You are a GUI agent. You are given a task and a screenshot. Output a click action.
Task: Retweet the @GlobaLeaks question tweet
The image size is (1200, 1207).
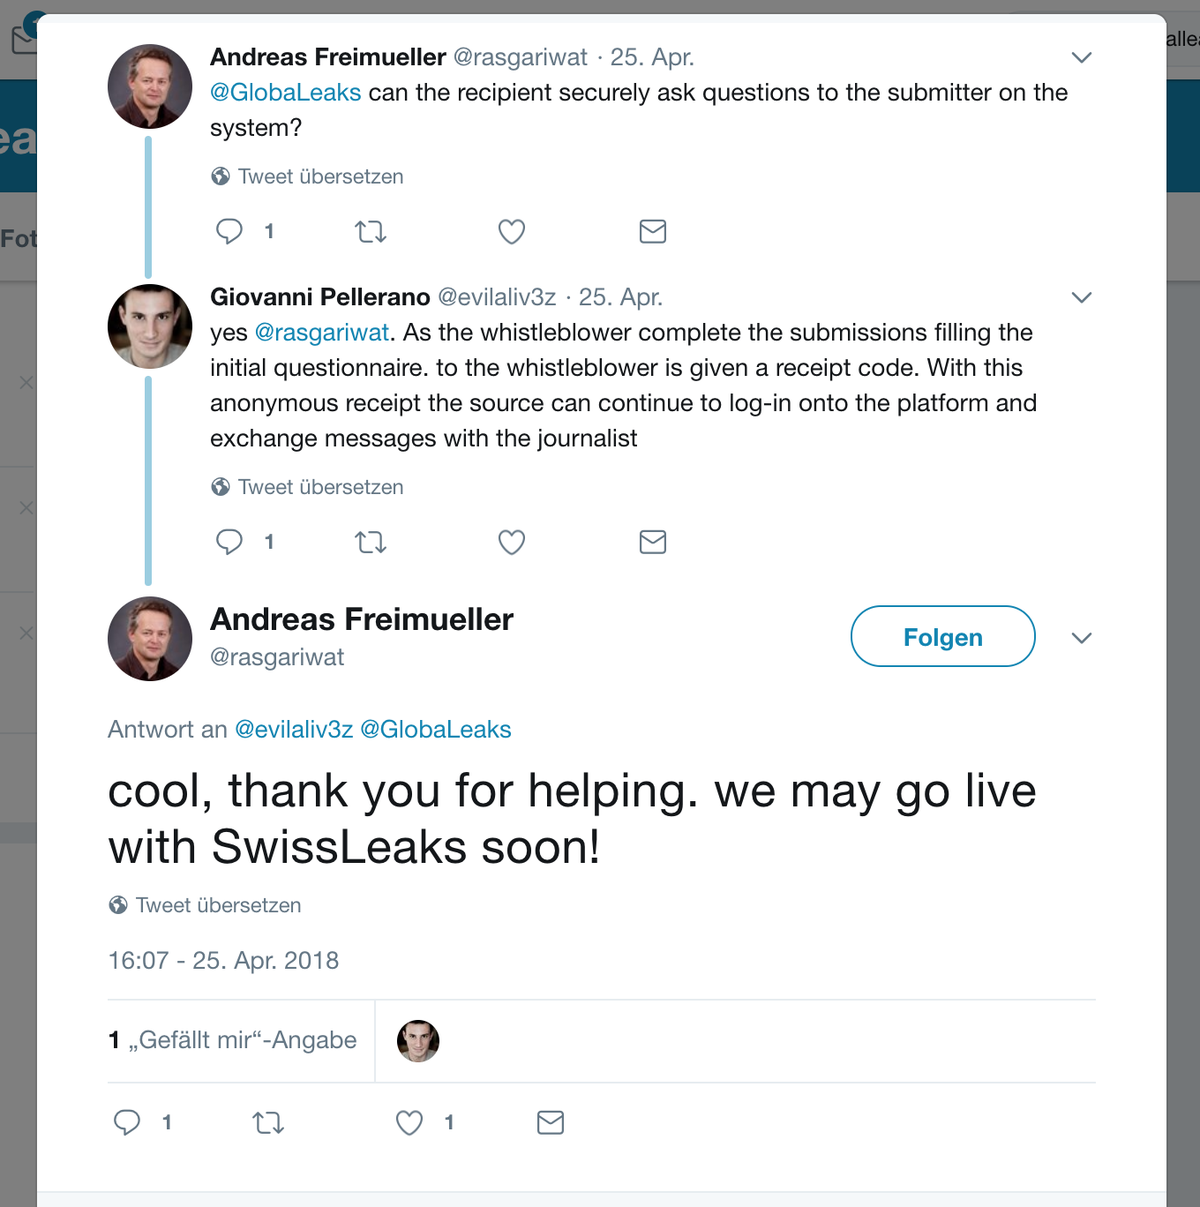[371, 232]
